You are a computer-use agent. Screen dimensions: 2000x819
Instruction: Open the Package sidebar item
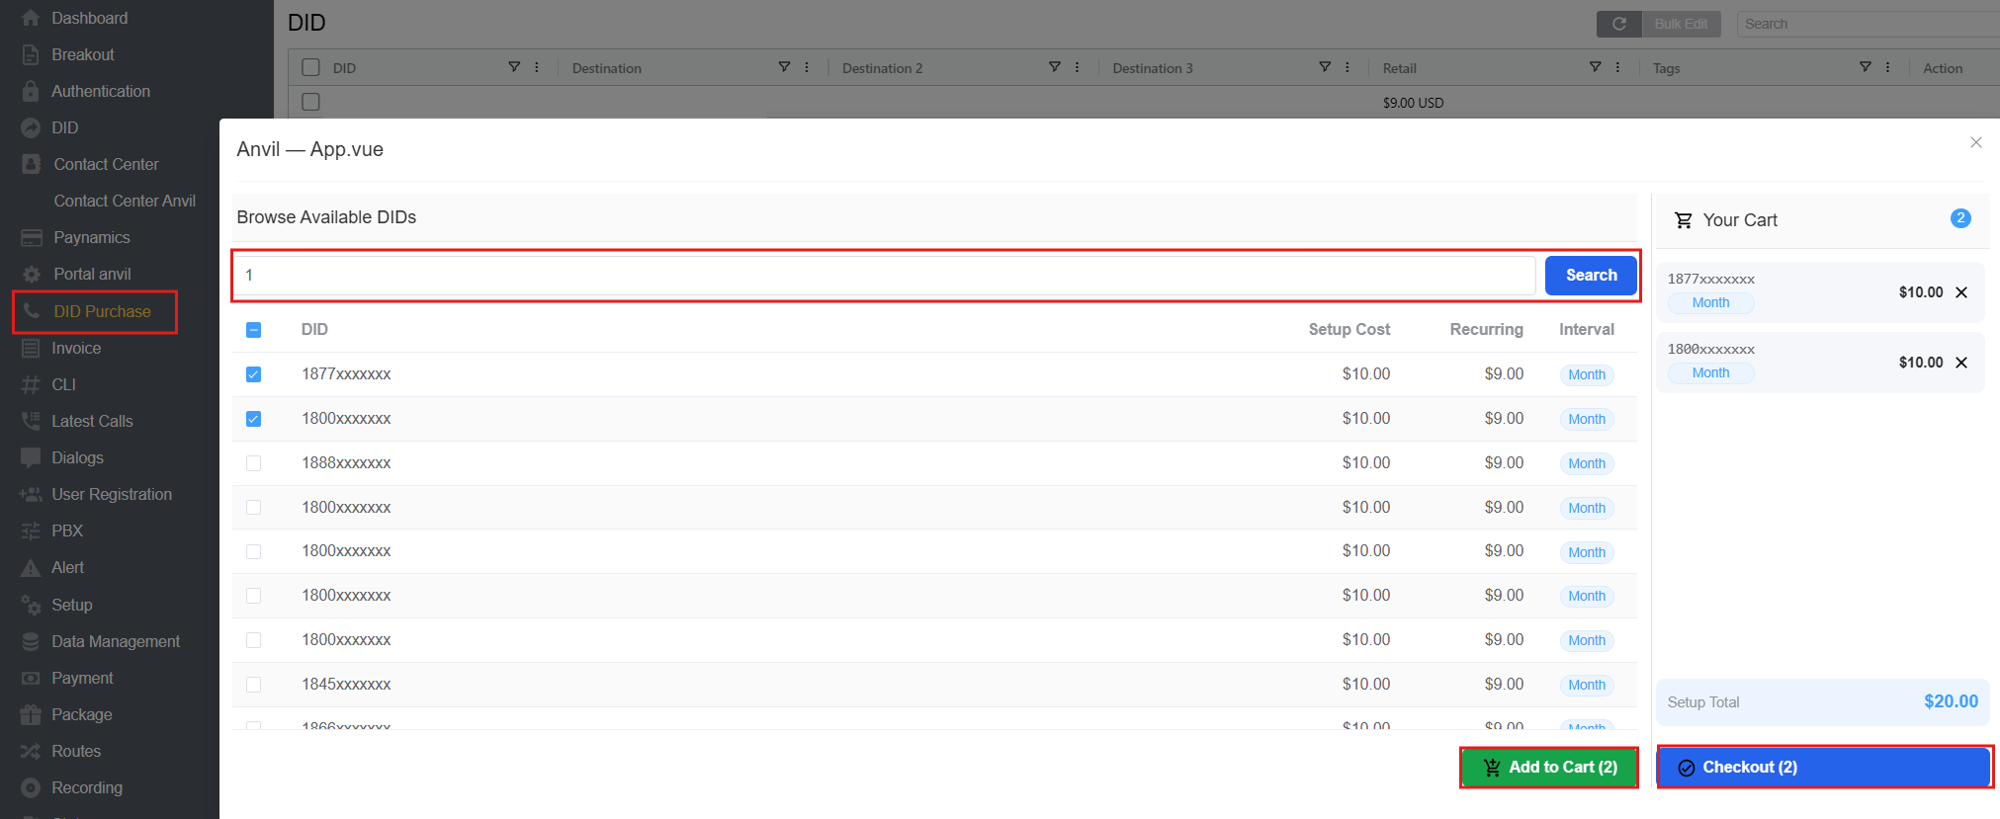pos(82,715)
